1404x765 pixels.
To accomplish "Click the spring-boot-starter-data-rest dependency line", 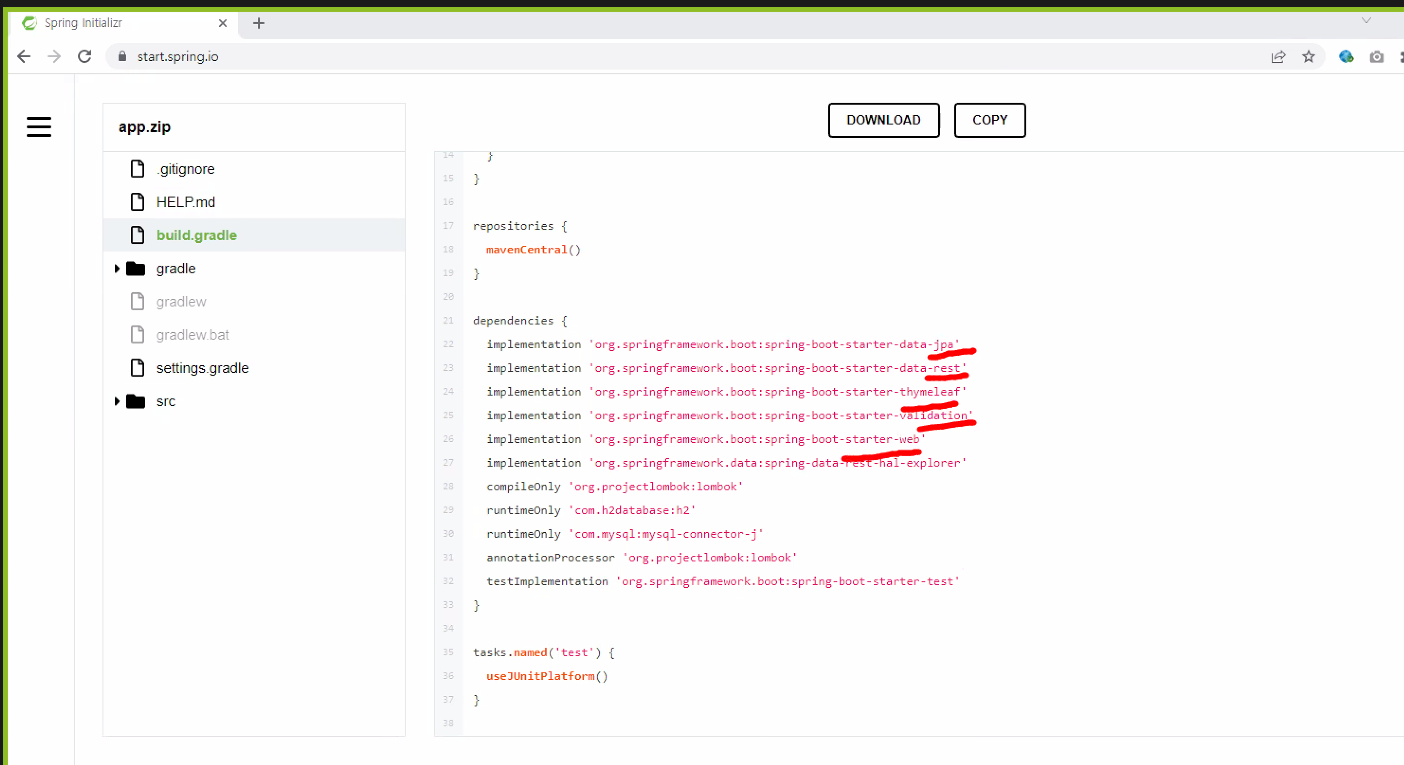I will (x=727, y=368).
